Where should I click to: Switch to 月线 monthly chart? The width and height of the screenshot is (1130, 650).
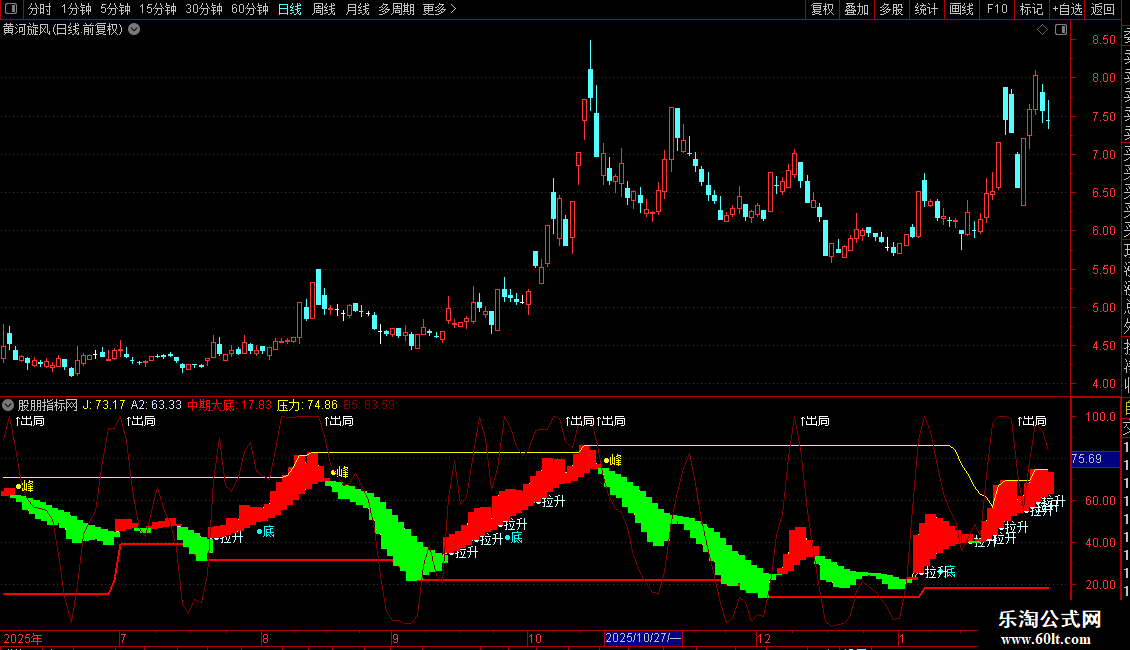click(x=357, y=9)
